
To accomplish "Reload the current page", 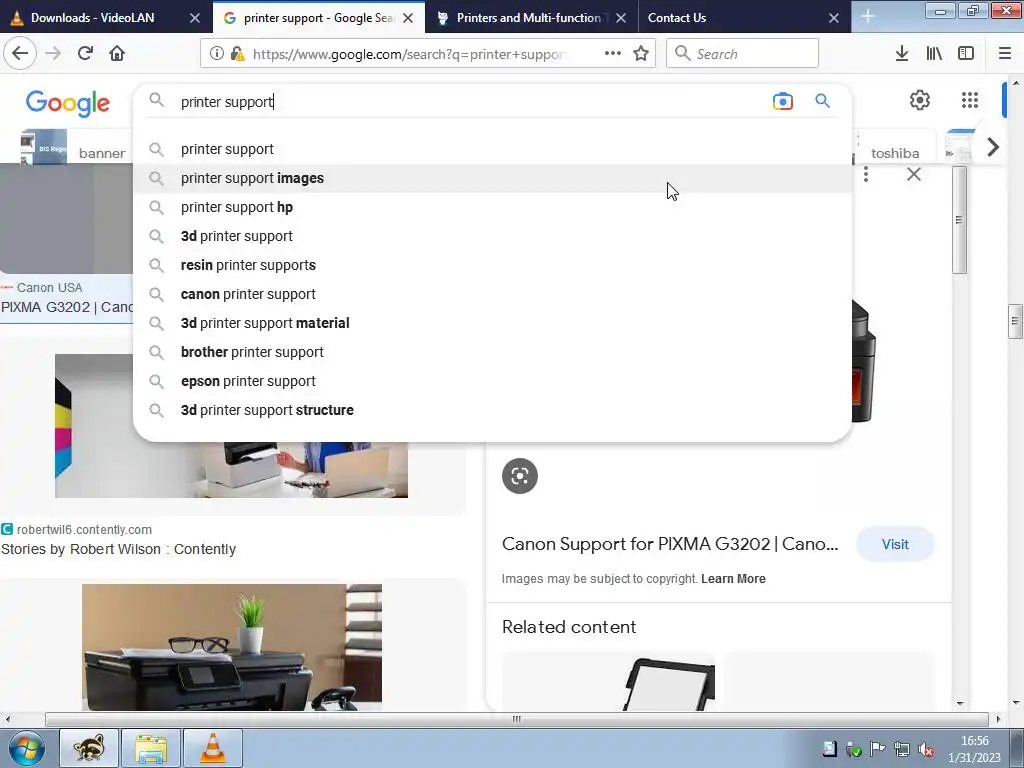I will click(85, 53).
